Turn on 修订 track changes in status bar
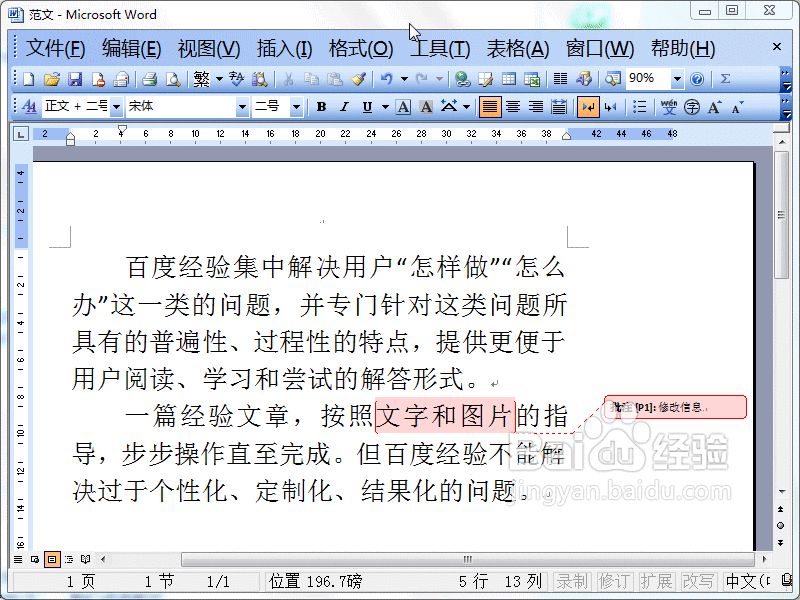The height and width of the screenshot is (600, 800). (611, 585)
